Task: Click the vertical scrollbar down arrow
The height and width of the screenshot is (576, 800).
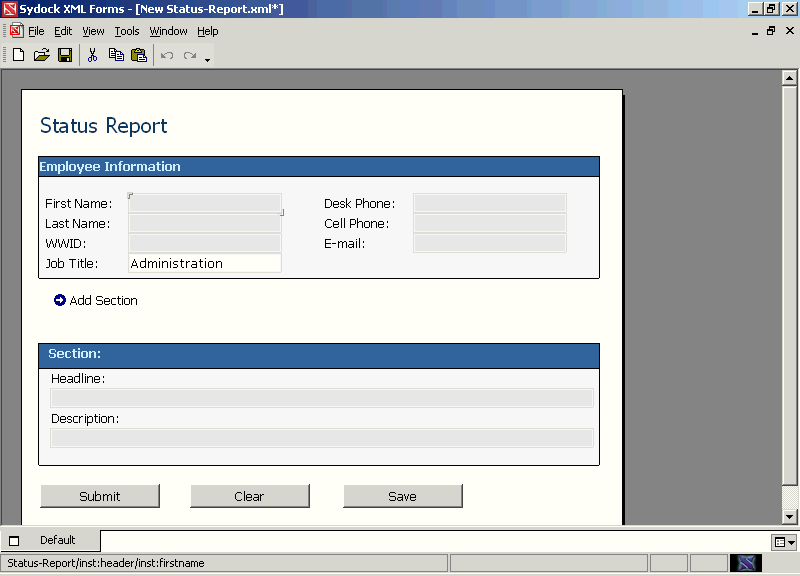Action: [789, 516]
